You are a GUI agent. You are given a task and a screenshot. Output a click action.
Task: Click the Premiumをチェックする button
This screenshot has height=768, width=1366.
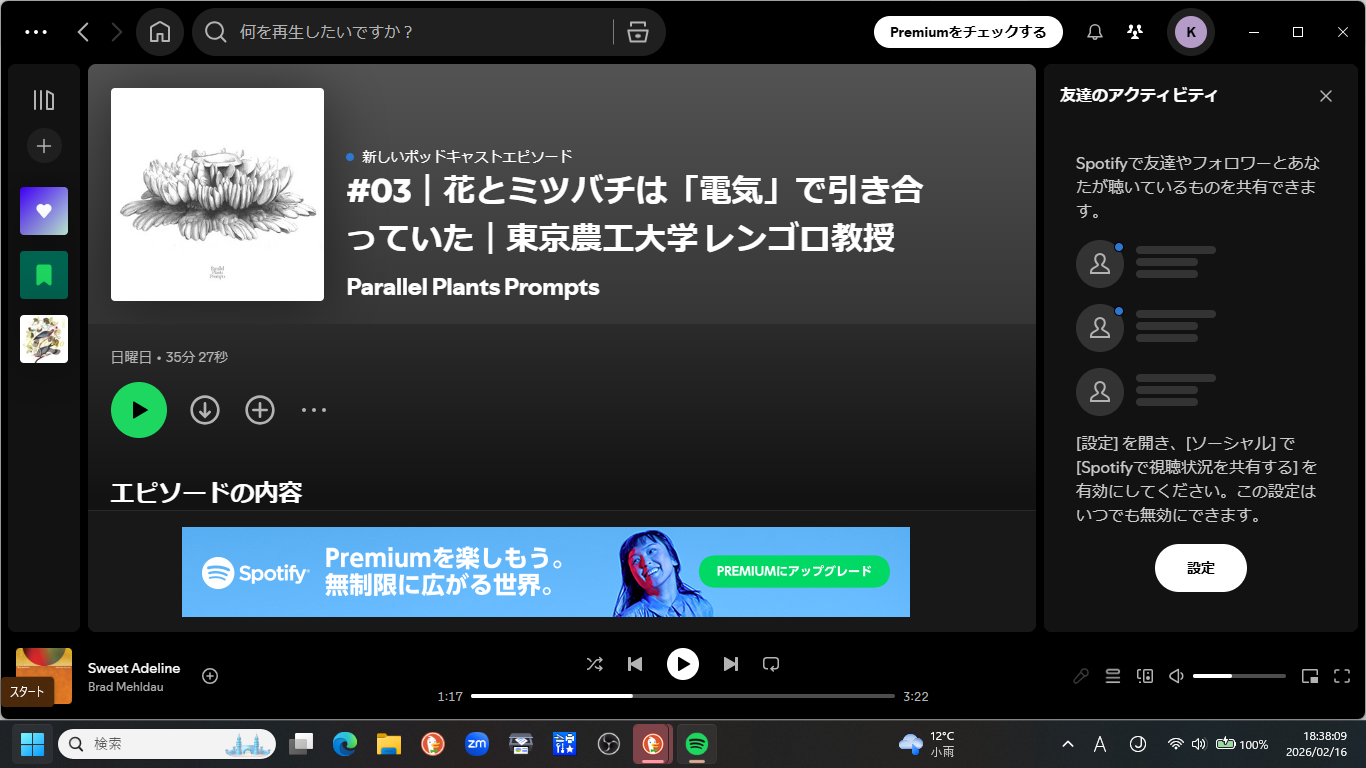(967, 32)
